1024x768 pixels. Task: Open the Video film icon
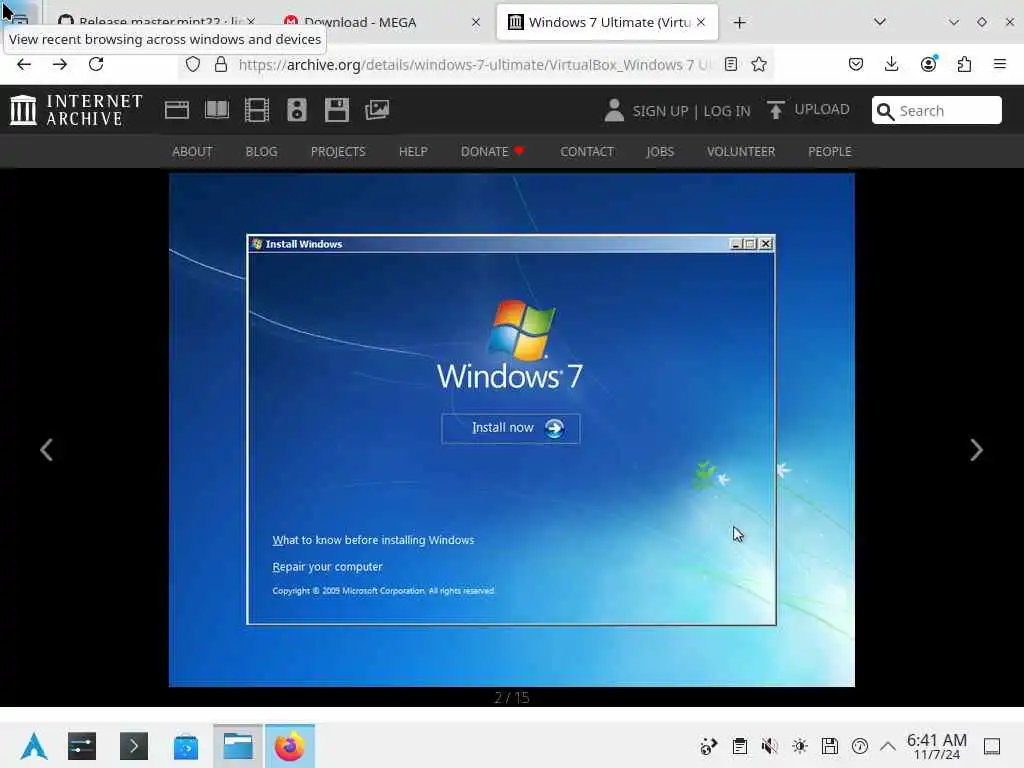pyautogui.click(x=257, y=110)
